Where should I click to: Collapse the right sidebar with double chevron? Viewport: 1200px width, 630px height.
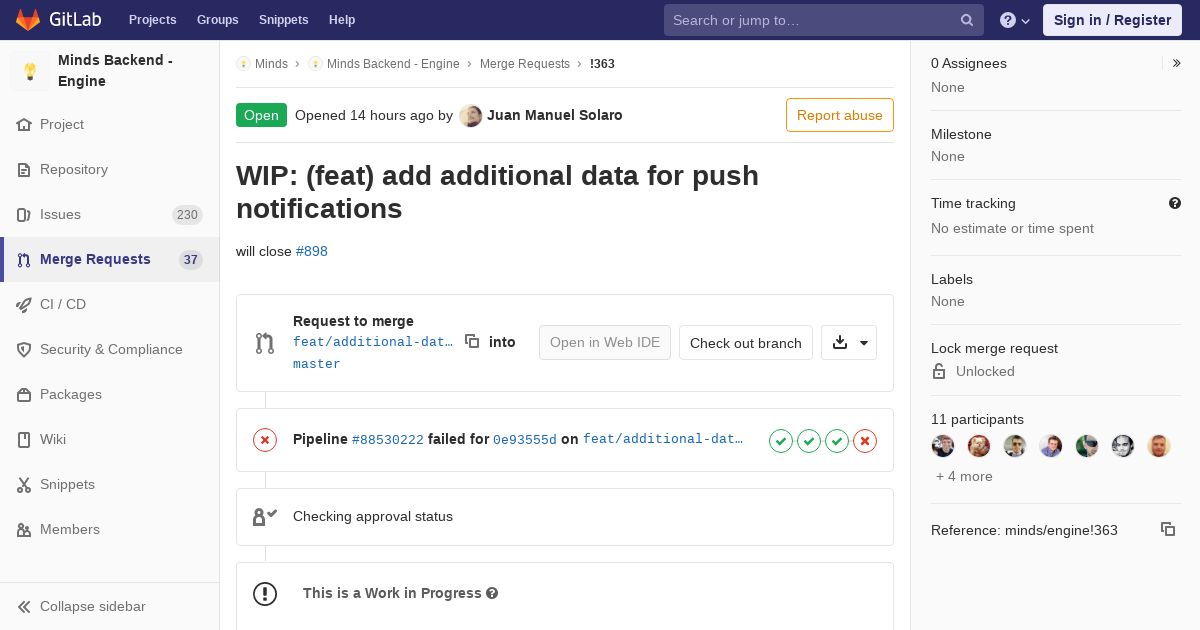pos(1177,63)
